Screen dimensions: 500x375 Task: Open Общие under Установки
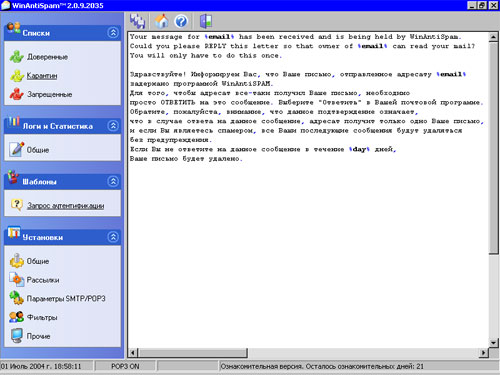click(x=38, y=261)
